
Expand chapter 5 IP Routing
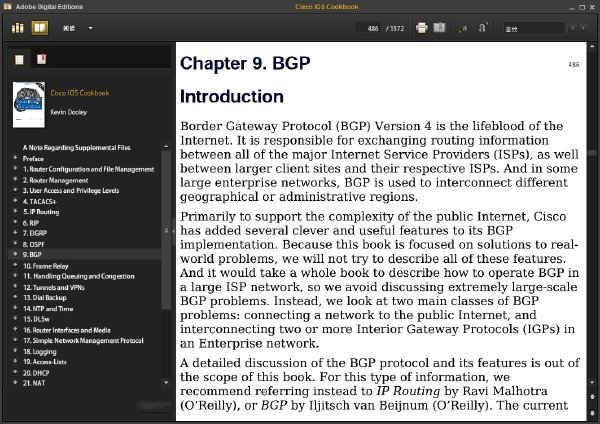coord(15,211)
